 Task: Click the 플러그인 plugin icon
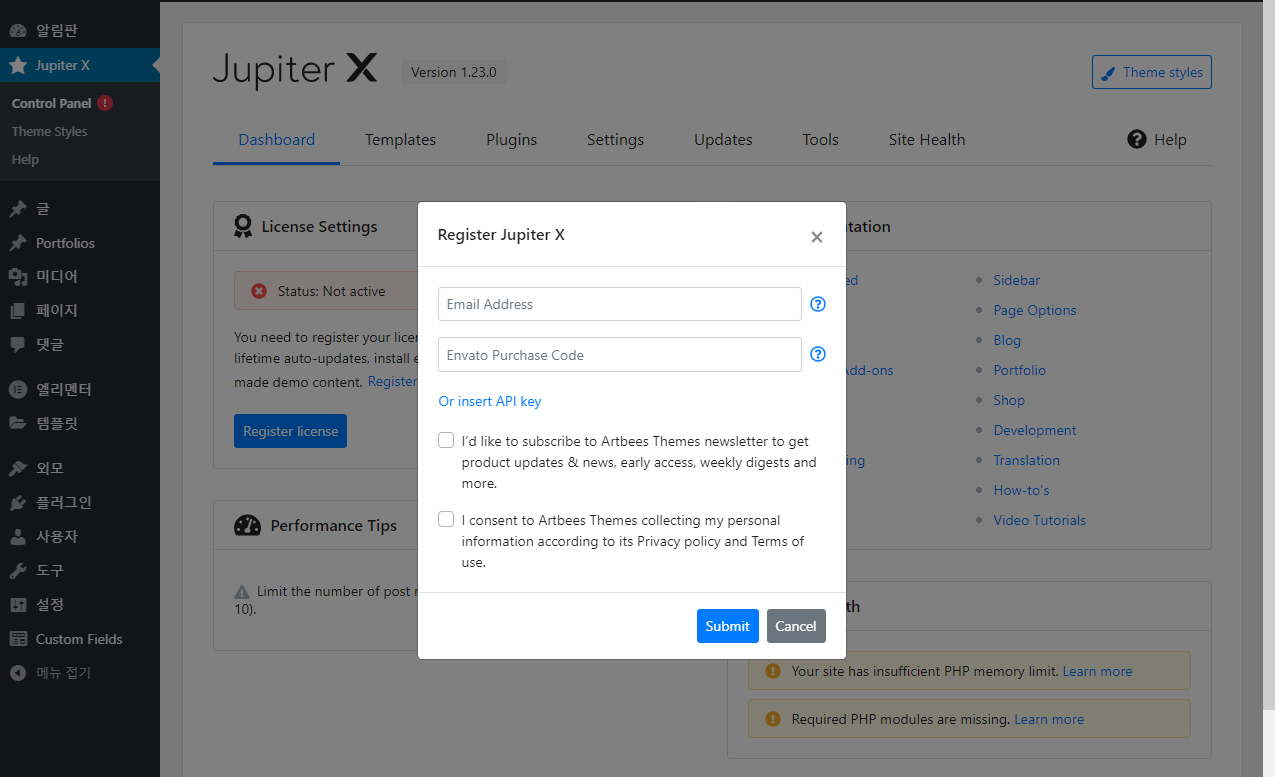(x=18, y=502)
